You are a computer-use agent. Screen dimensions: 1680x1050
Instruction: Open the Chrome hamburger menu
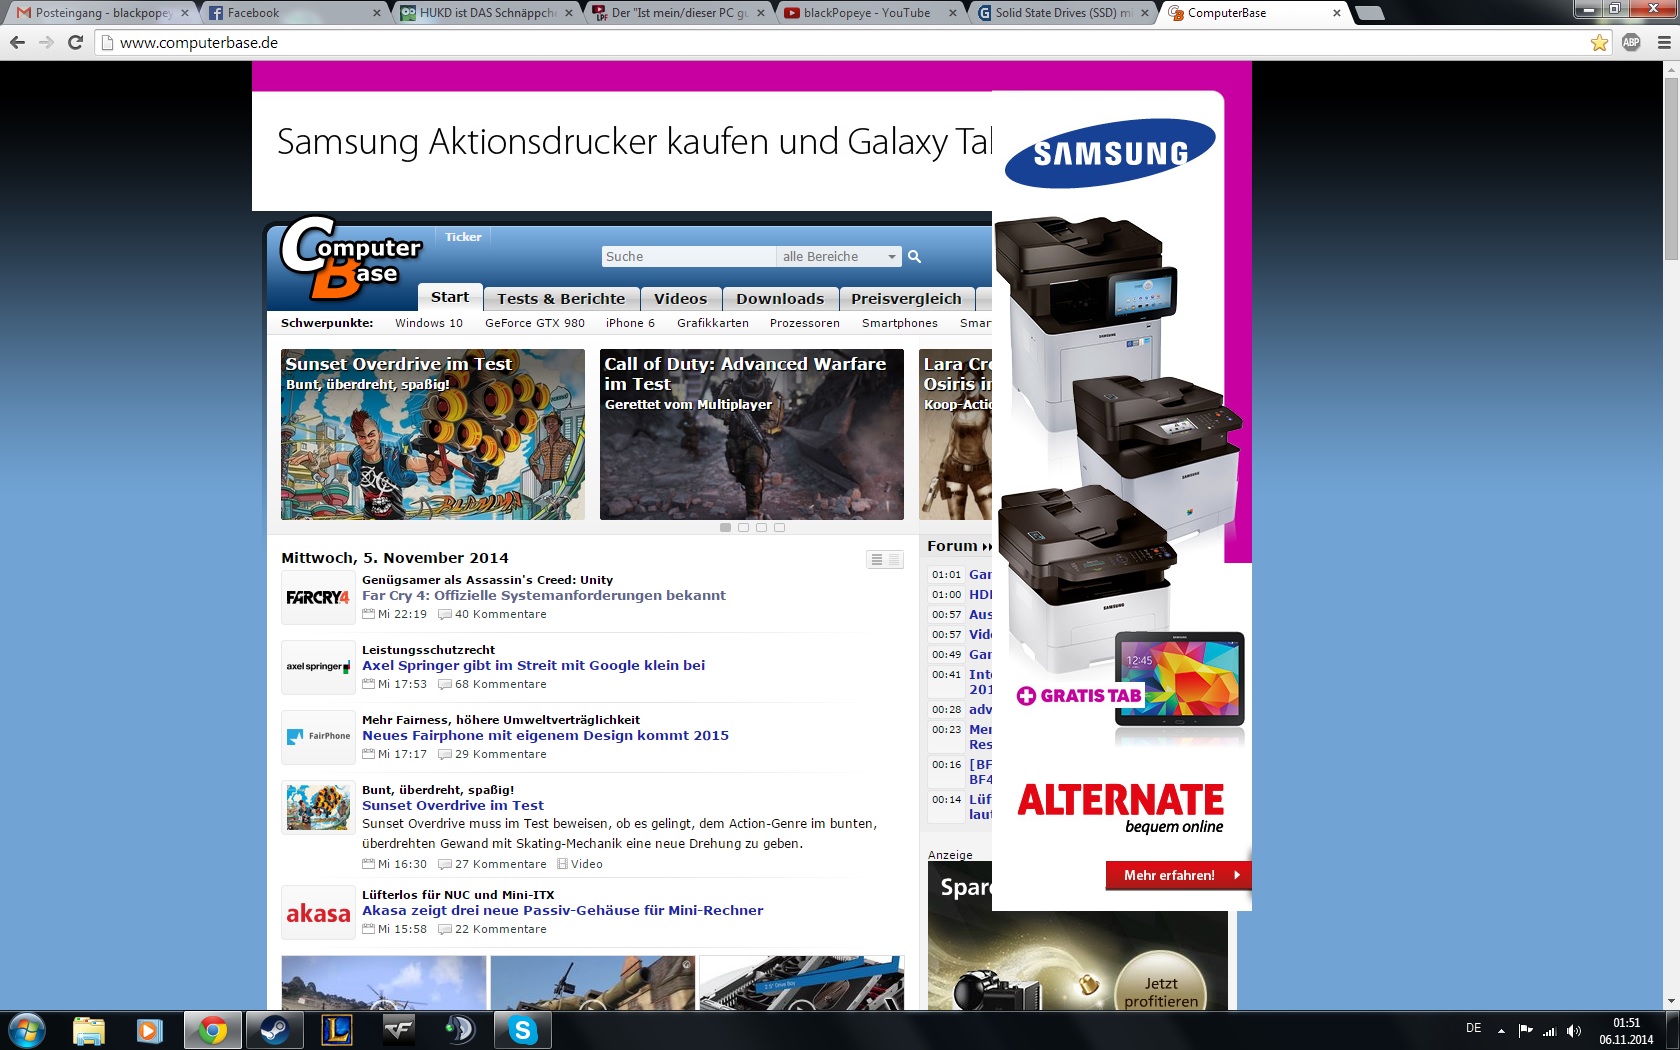(1664, 42)
